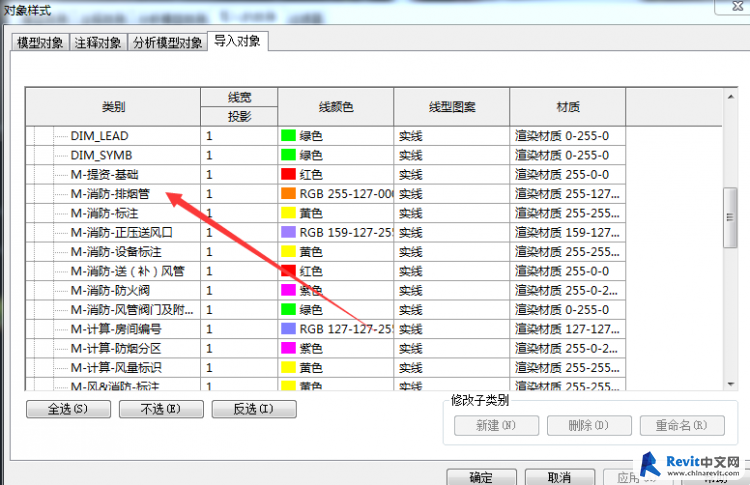This screenshot has height=485, width=750.
Task: Open 线型图案 cell for M-计算-风量标识
Action: click(x=452, y=367)
